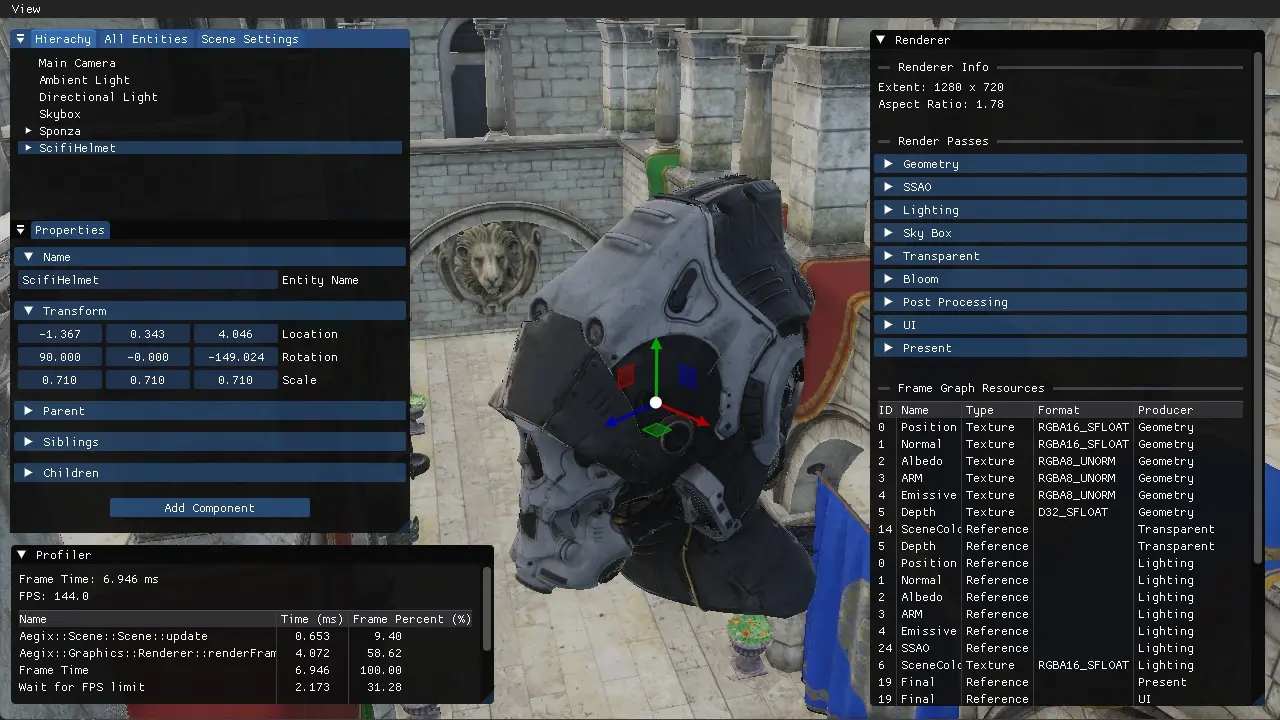The height and width of the screenshot is (720, 1280).
Task: Click the red X-axis gizmo arrow
Action: [x=700, y=422]
